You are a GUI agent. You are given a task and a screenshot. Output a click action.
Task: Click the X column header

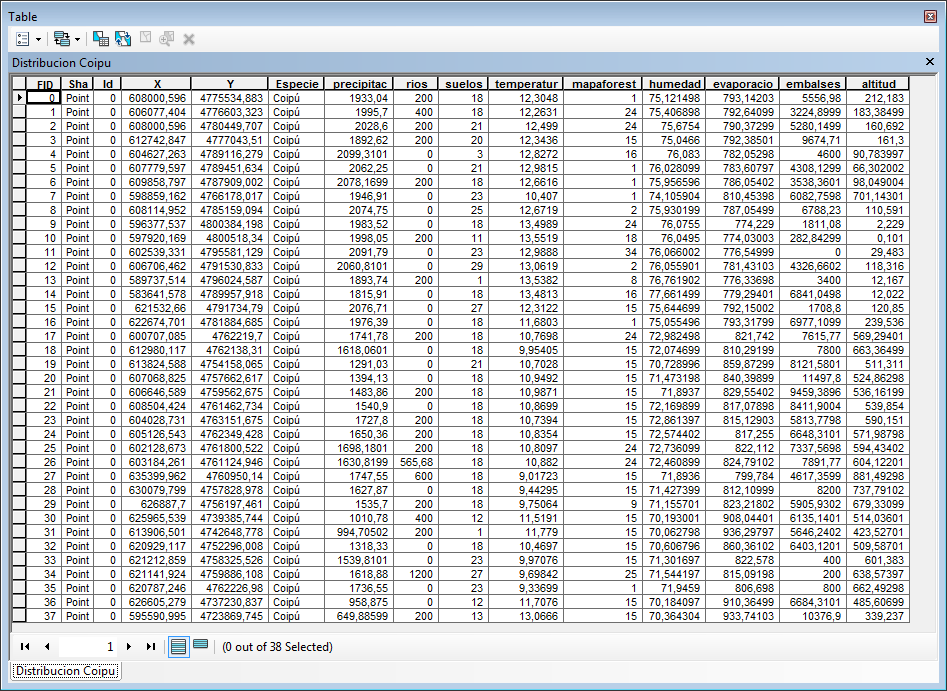point(156,84)
